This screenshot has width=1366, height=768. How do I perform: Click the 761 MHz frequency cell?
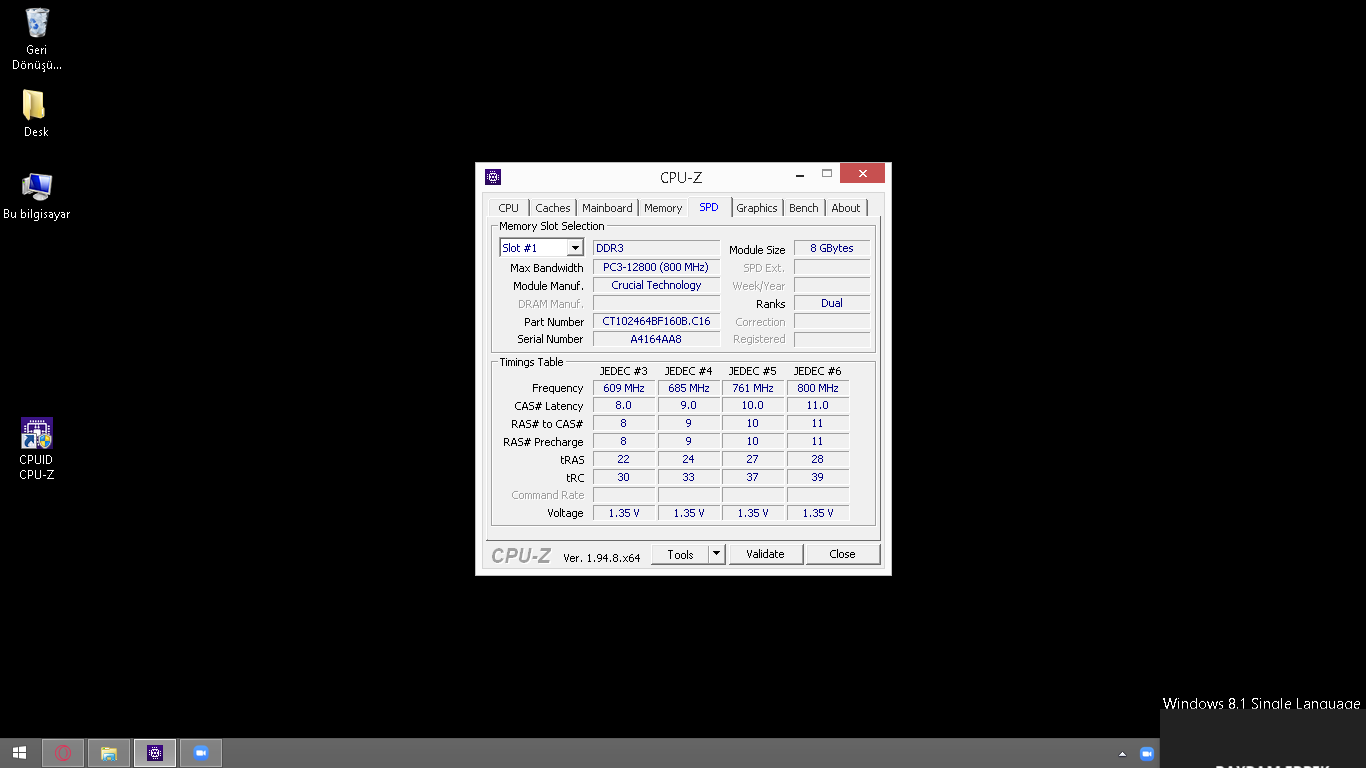tap(753, 388)
